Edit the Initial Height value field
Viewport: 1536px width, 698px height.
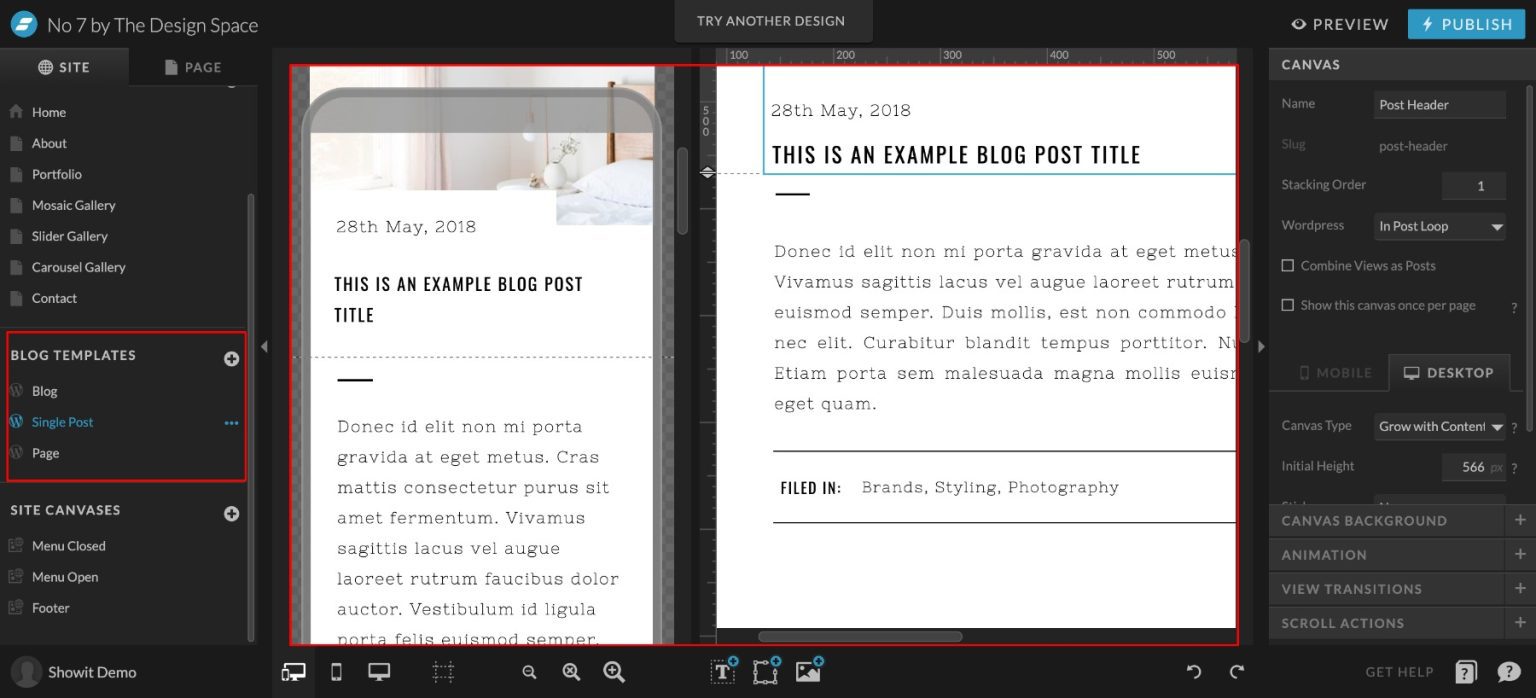tap(1468, 466)
